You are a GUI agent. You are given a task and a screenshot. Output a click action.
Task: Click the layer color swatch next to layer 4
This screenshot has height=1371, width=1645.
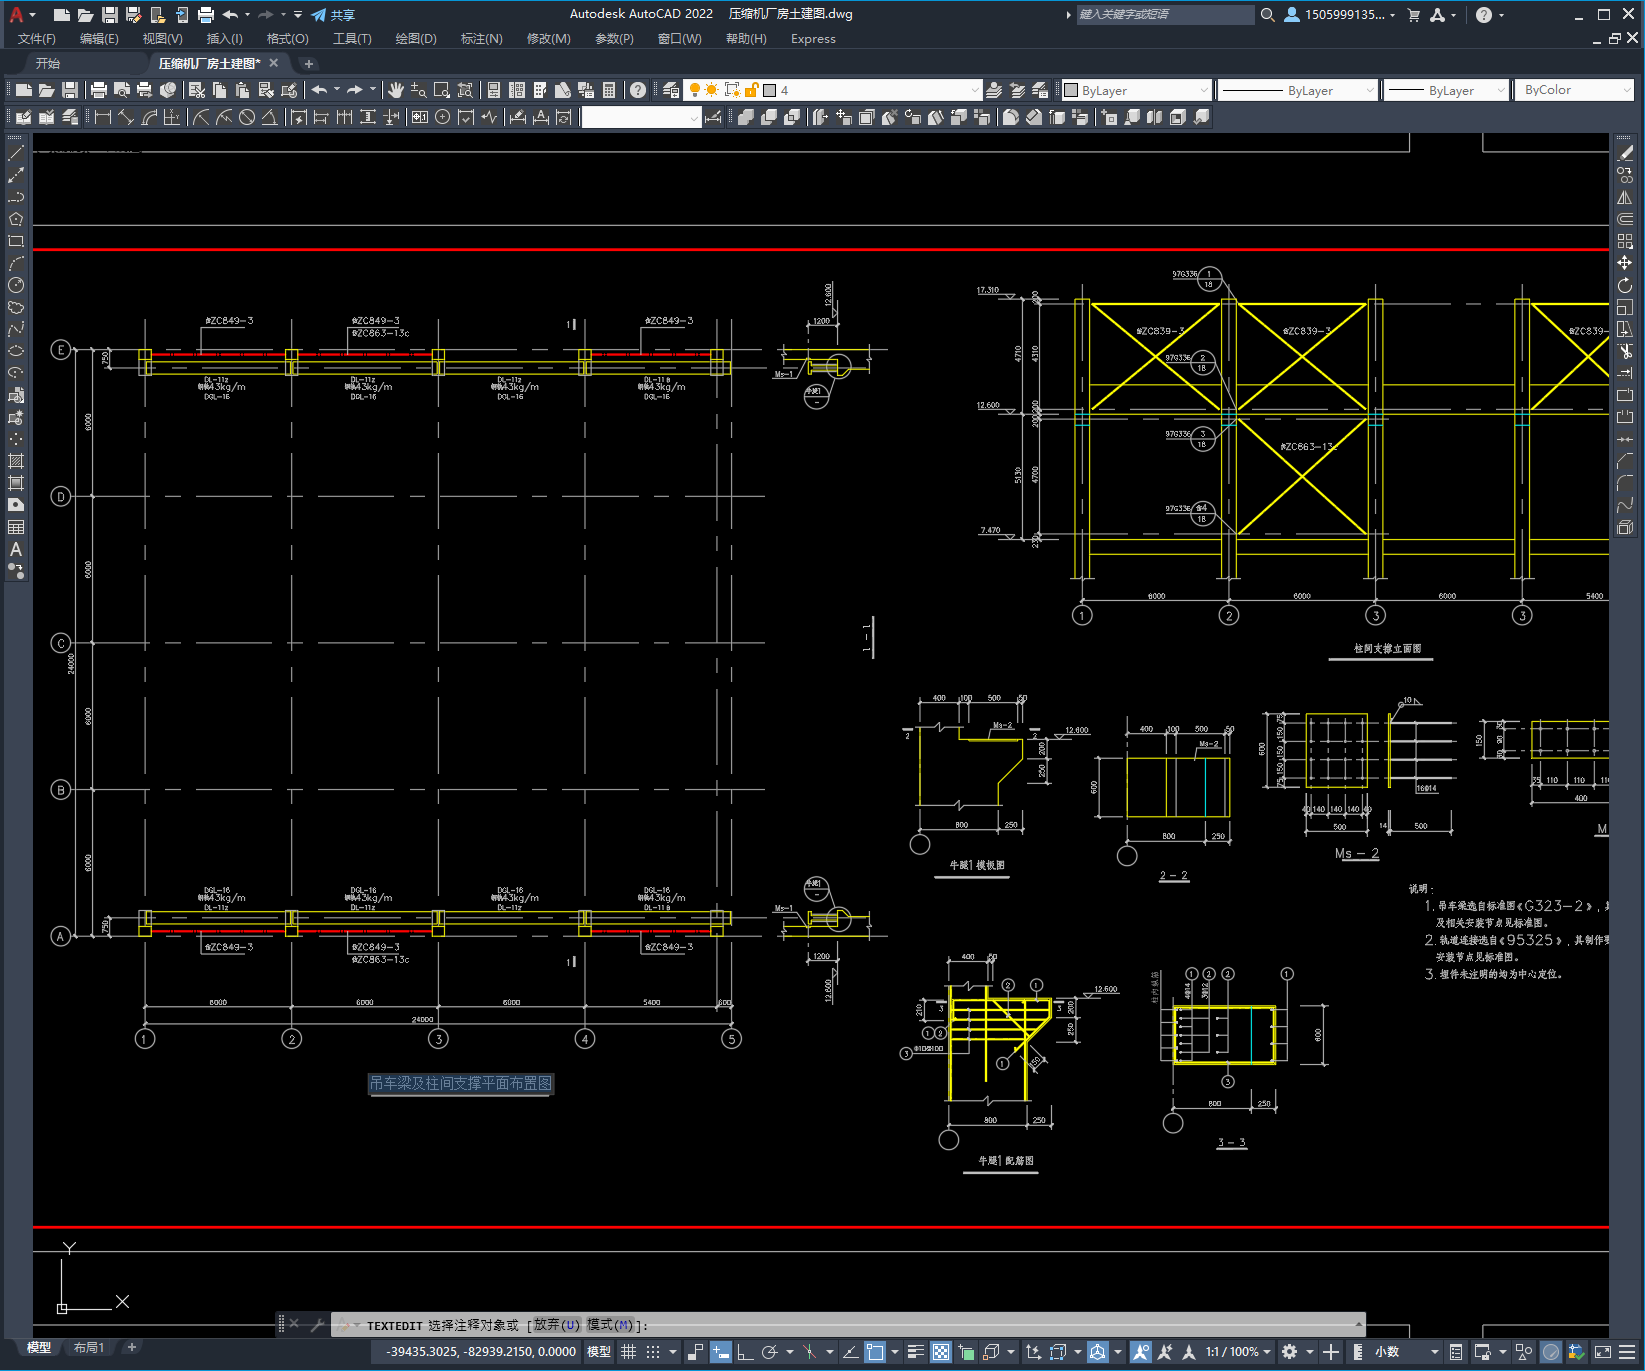(x=770, y=90)
